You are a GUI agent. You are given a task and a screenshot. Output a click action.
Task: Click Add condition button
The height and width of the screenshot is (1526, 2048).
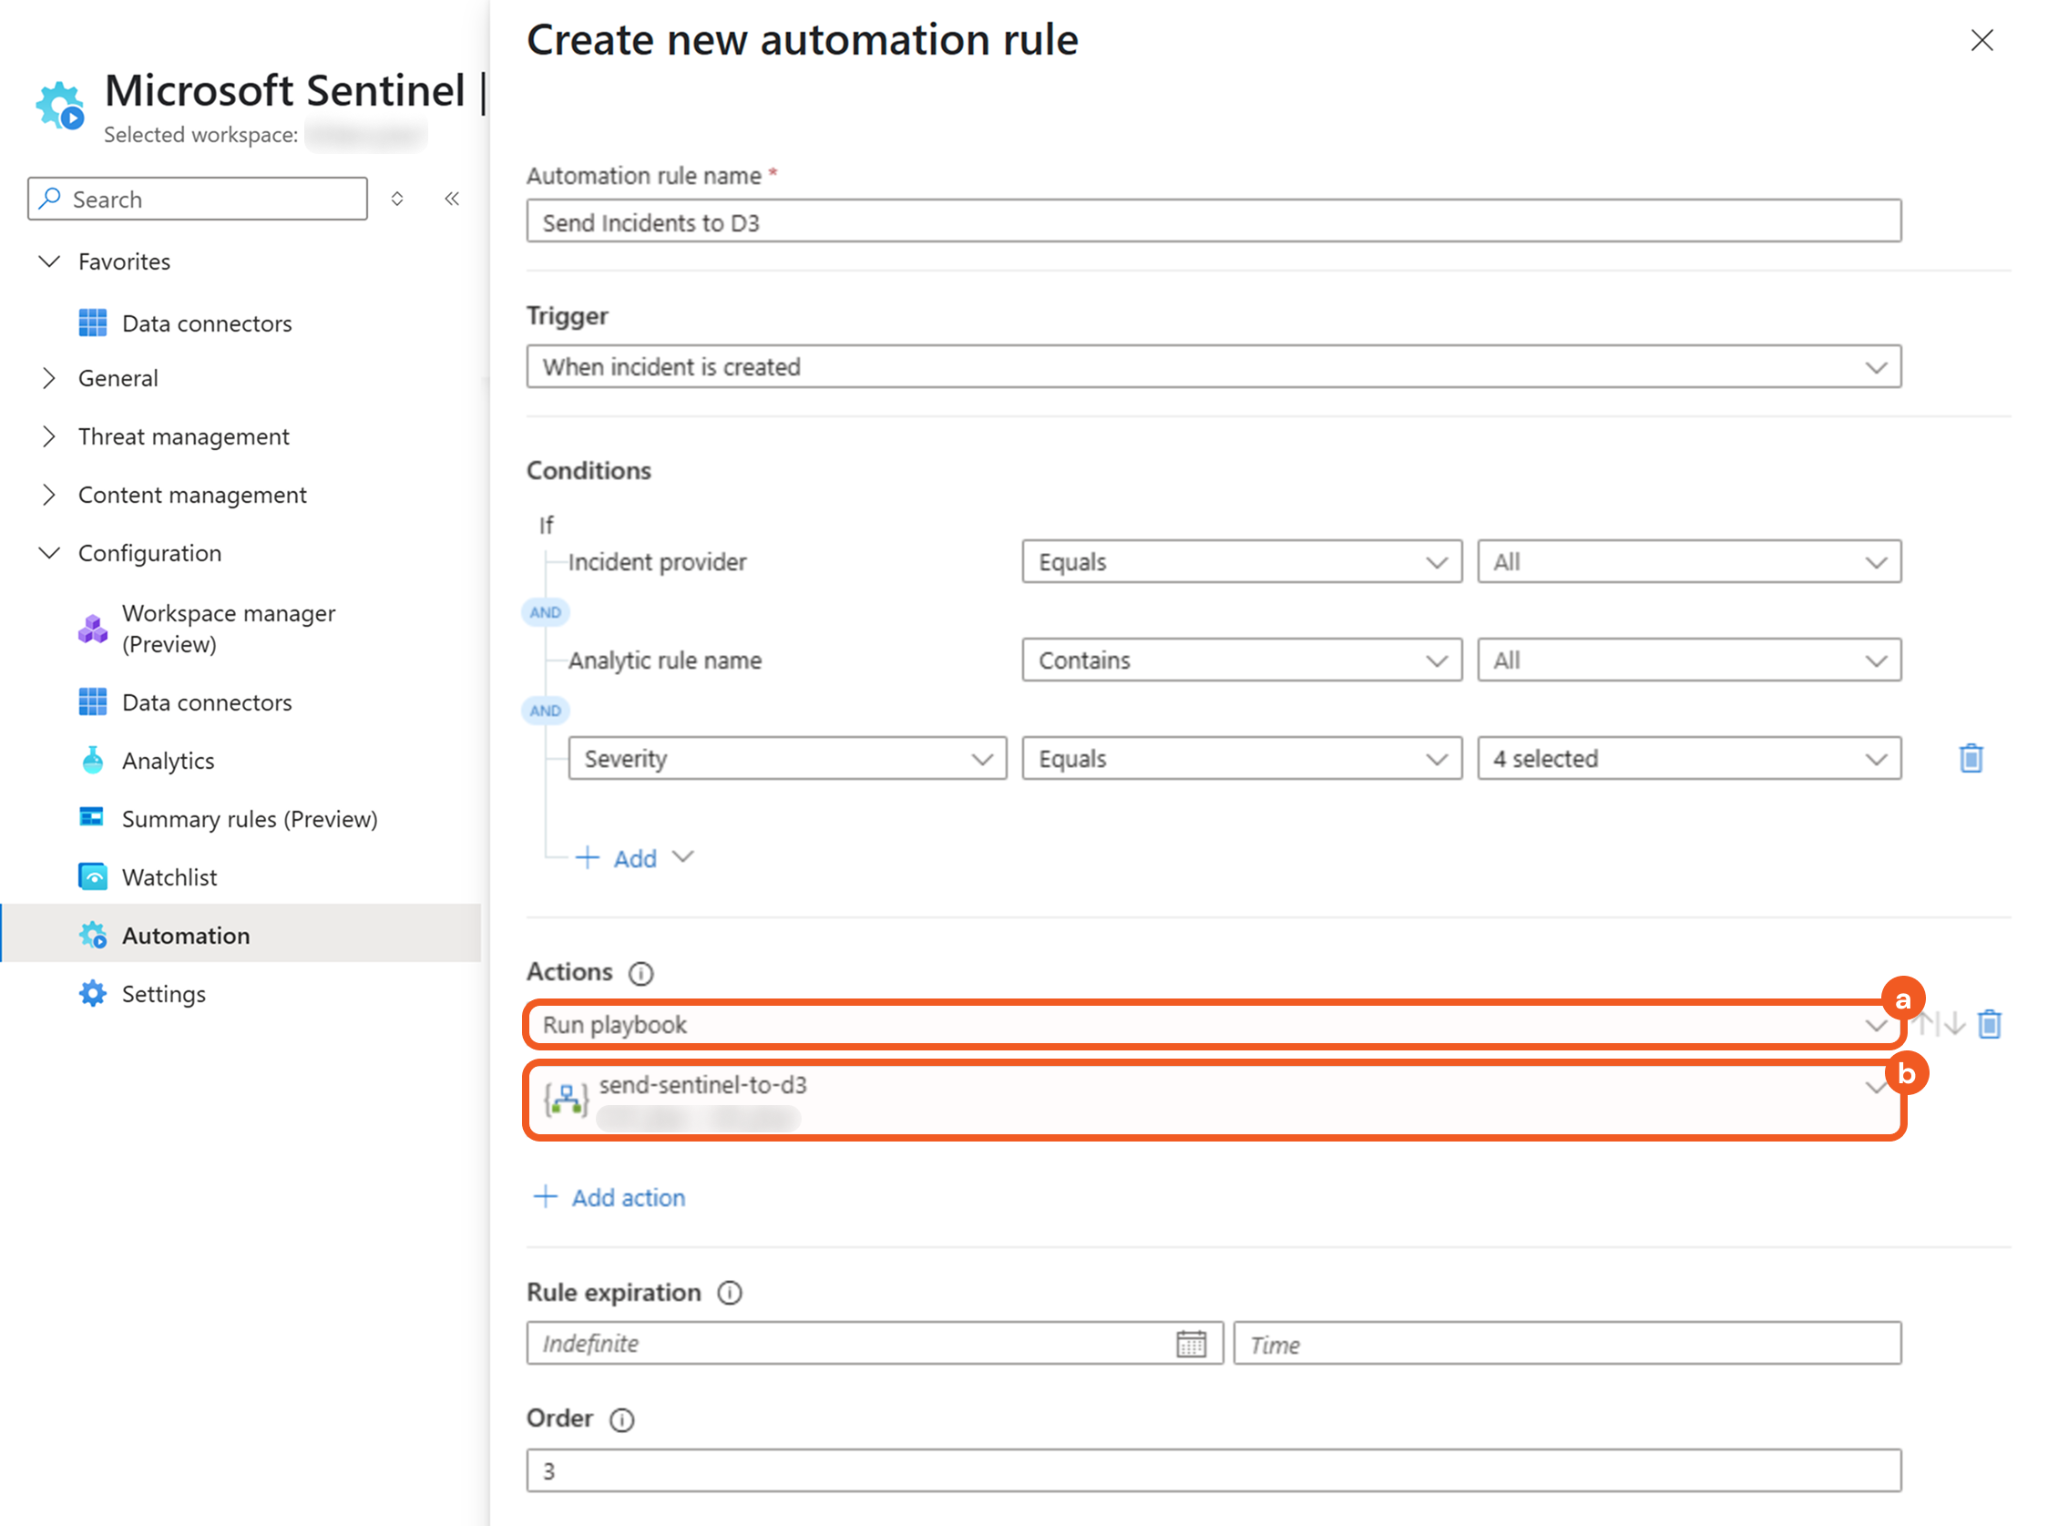tap(633, 858)
